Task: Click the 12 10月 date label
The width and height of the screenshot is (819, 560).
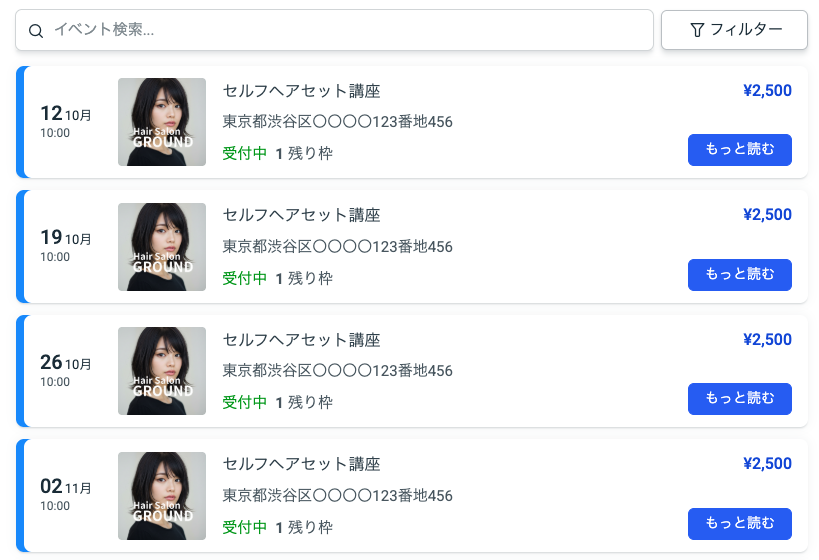Action: click(x=65, y=113)
